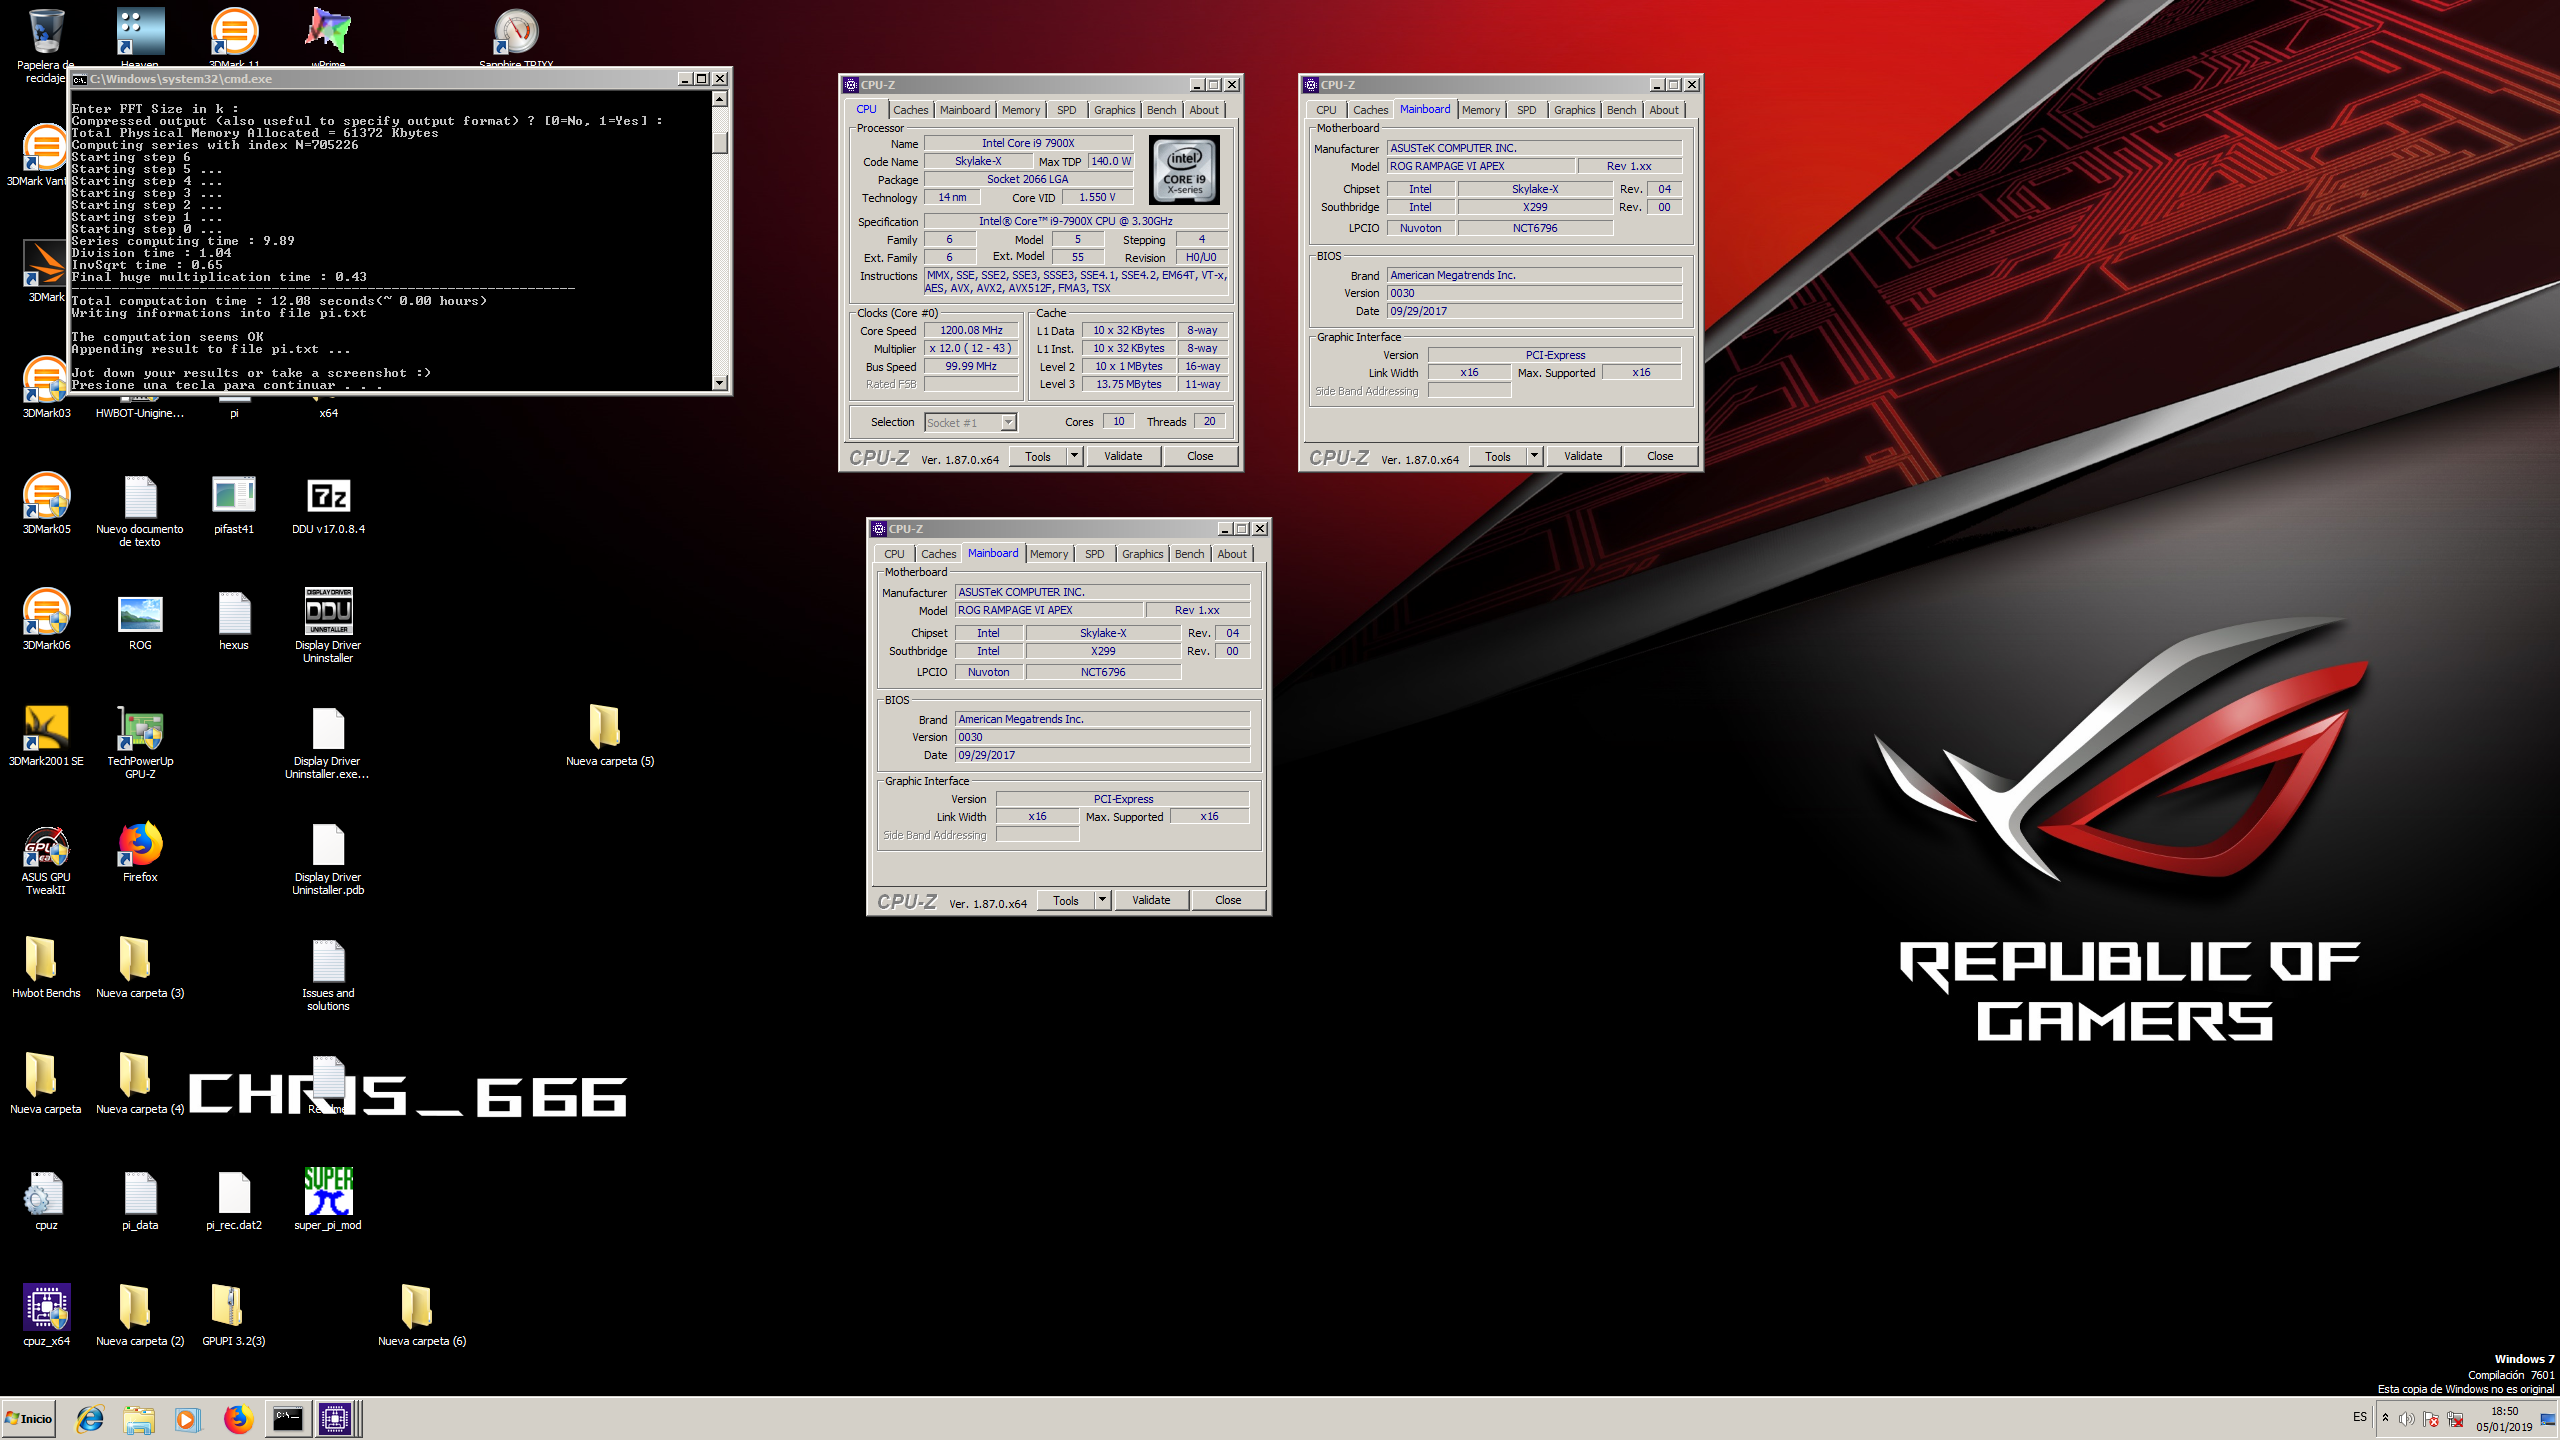The image size is (2560, 1440).
Task: Open the pifast41 desktop icon
Action: [234, 506]
